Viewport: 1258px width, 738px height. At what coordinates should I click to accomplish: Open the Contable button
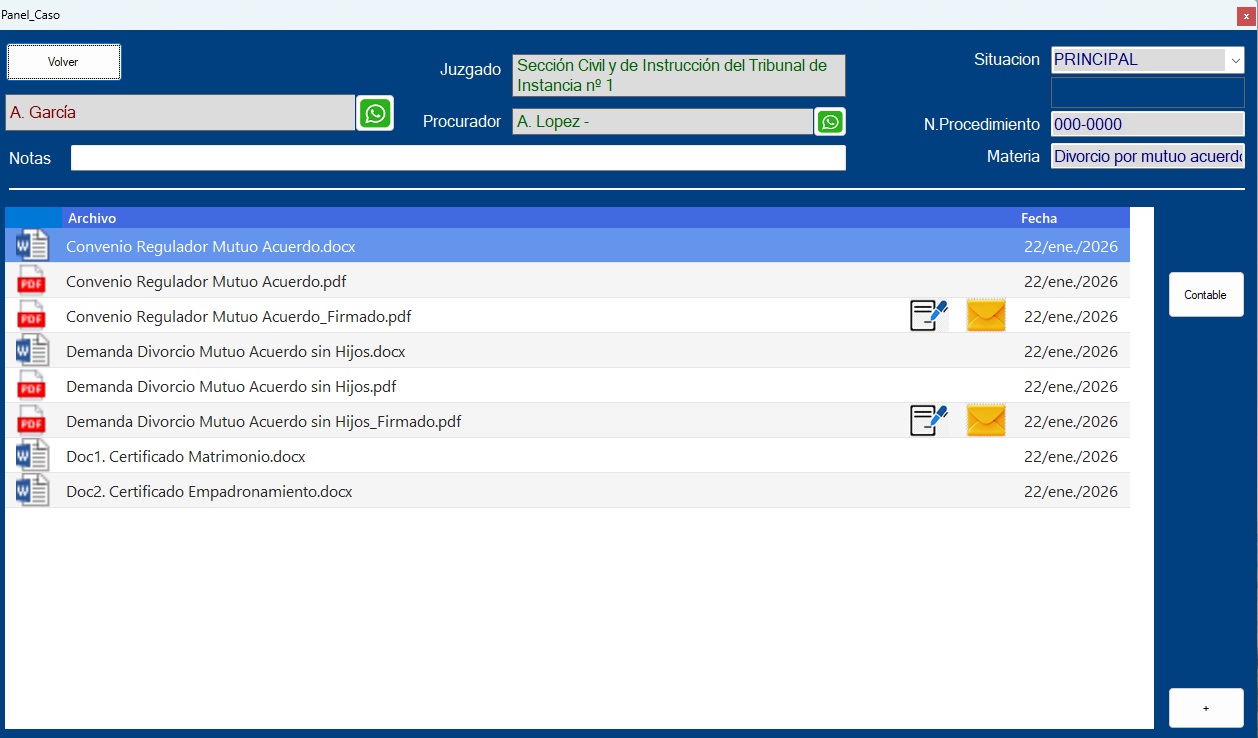(1205, 295)
